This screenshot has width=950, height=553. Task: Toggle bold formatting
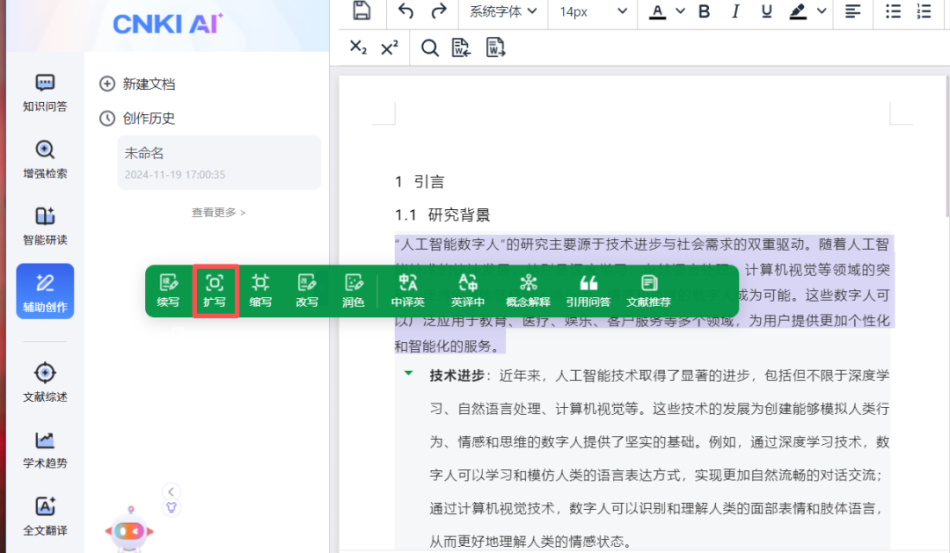(704, 12)
